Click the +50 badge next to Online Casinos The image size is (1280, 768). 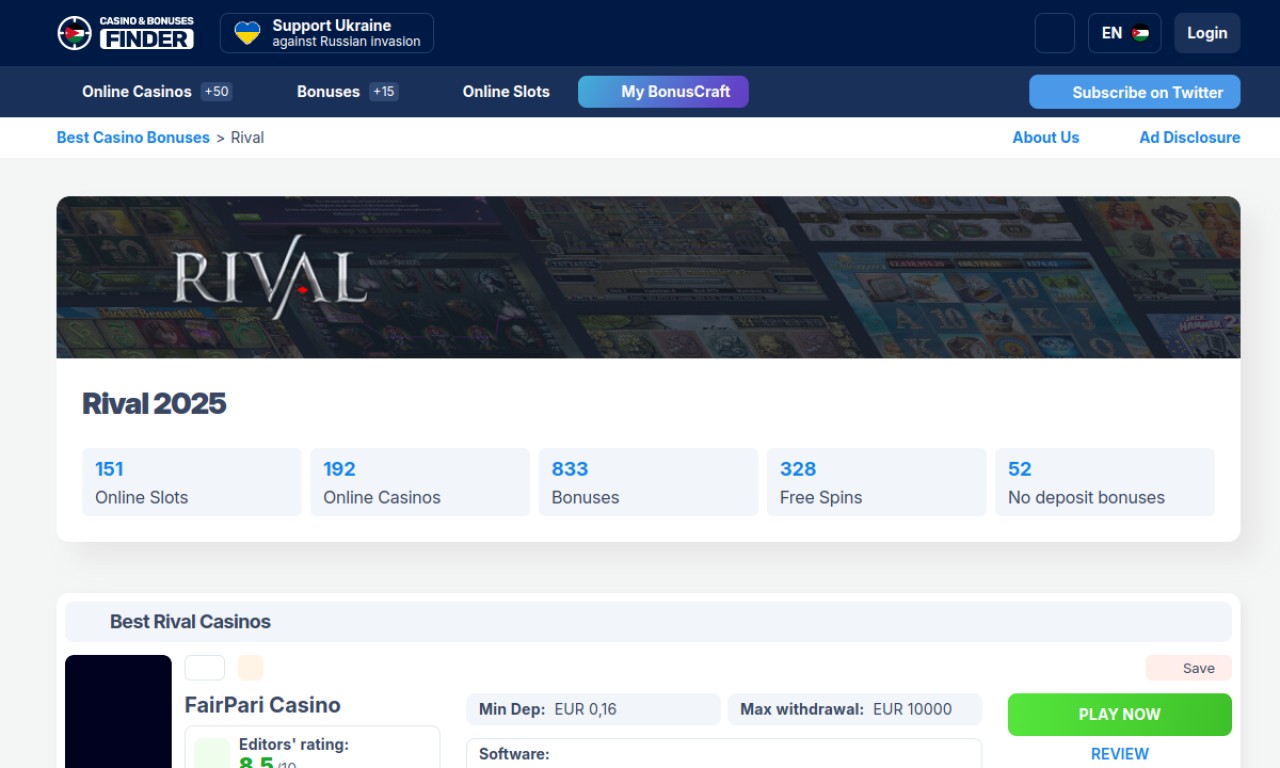tap(216, 92)
